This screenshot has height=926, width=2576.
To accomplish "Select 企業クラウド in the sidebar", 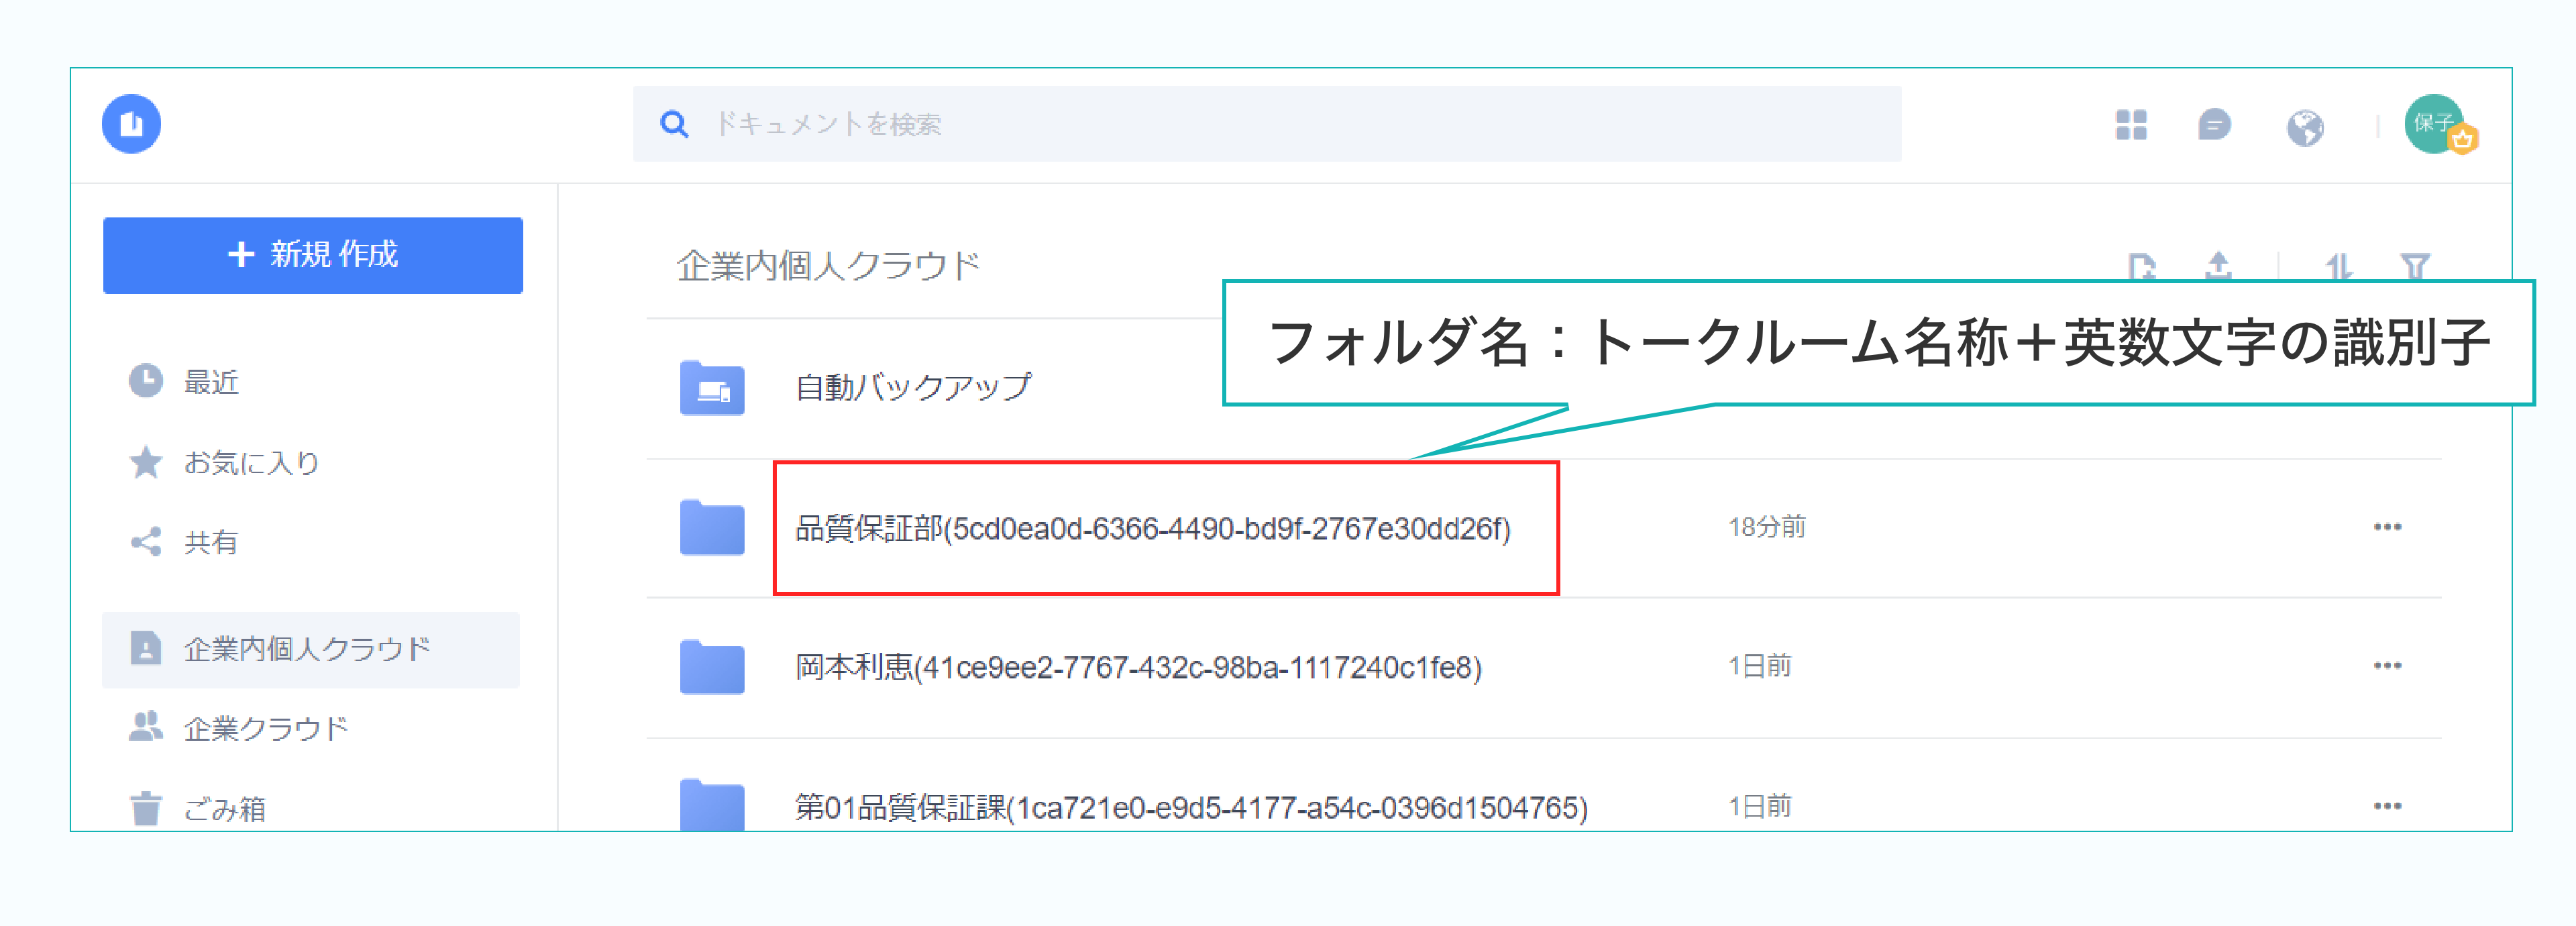I will coord(266,728).
